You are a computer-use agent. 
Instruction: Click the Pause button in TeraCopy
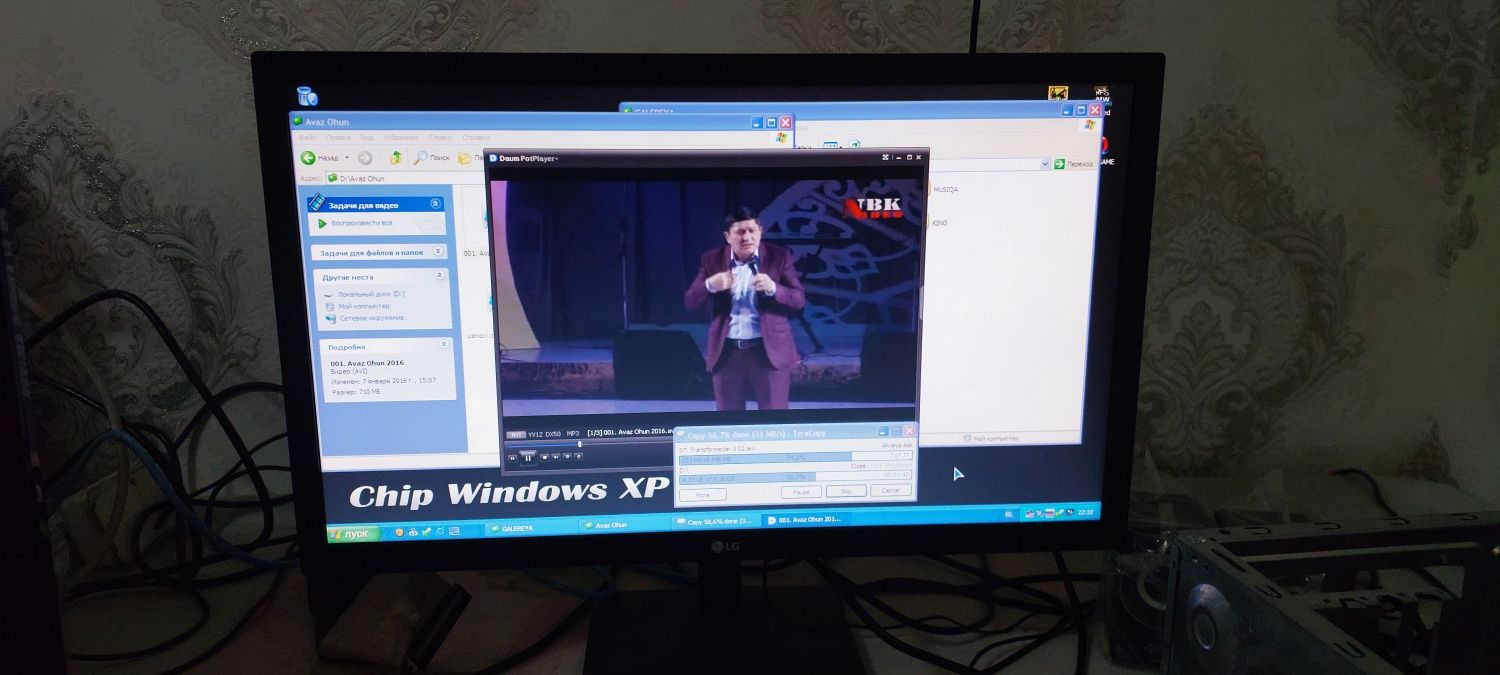[801, 491]
